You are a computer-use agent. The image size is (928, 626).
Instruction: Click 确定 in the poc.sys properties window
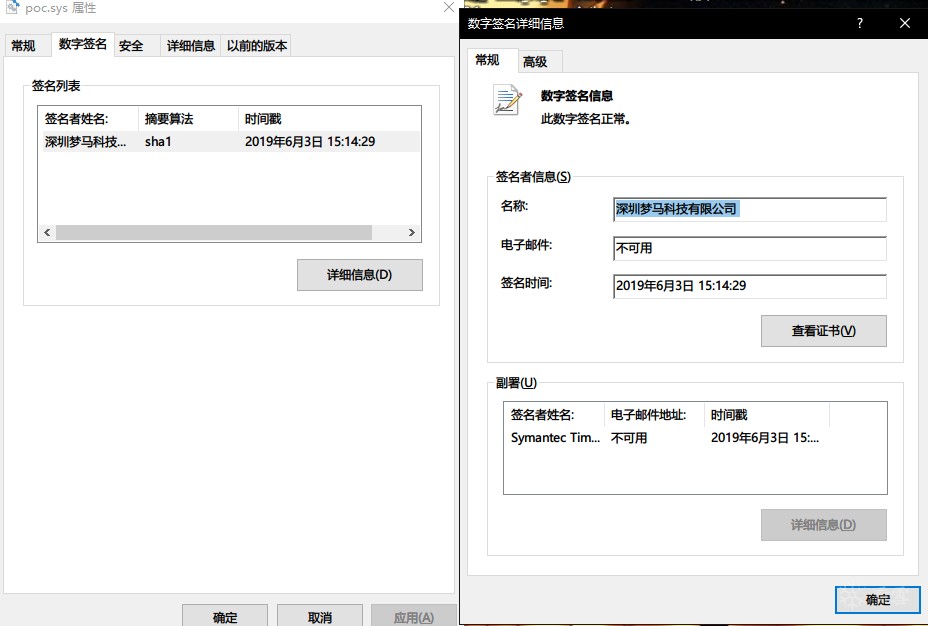(x=225, y=617)
